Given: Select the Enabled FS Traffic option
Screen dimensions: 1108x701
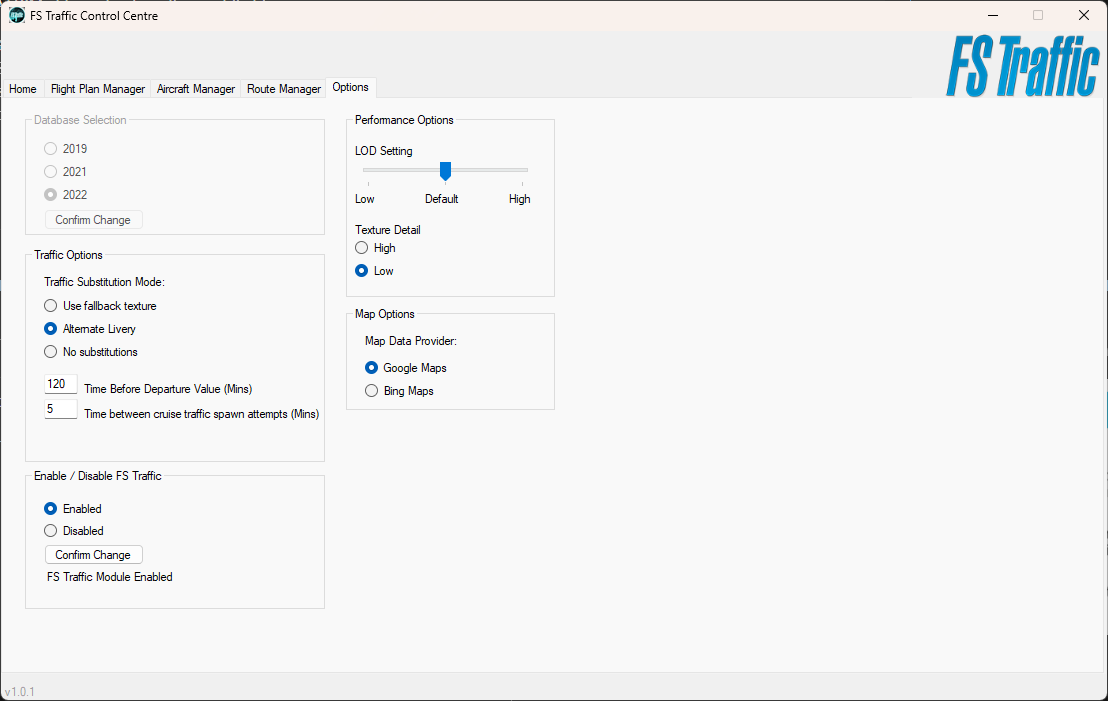Looking at the screenshot, I should point(51,509).
